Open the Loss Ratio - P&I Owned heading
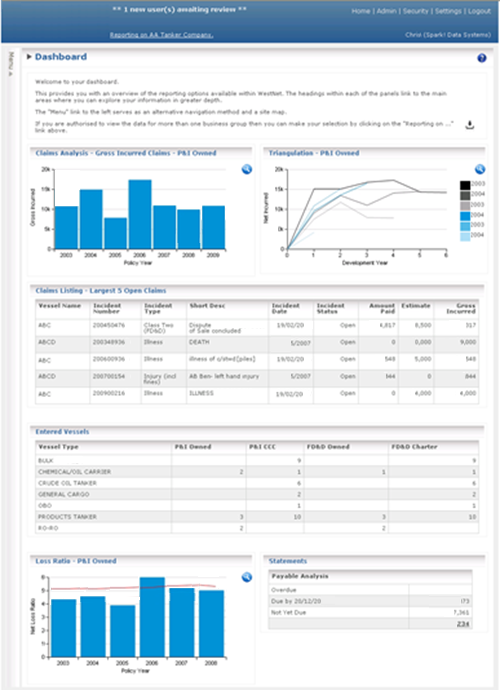 pos(76,561)
